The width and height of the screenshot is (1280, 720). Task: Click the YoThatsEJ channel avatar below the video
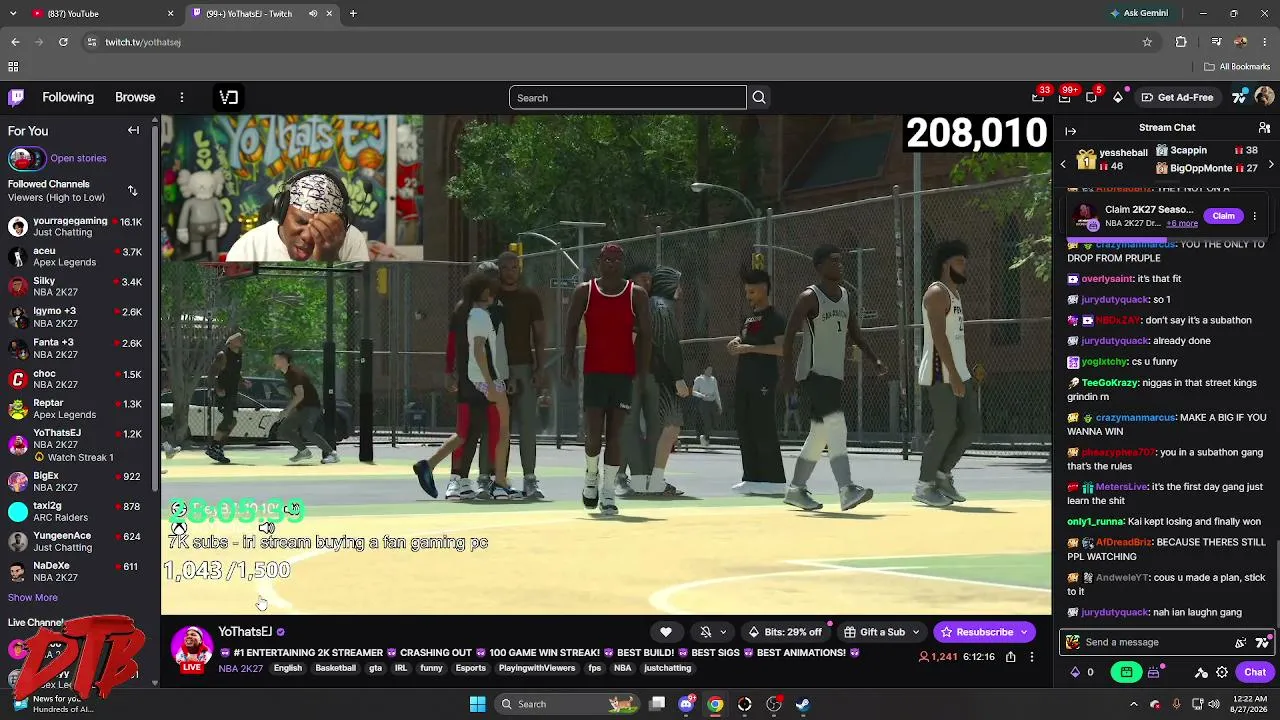(x=191, y=648)
